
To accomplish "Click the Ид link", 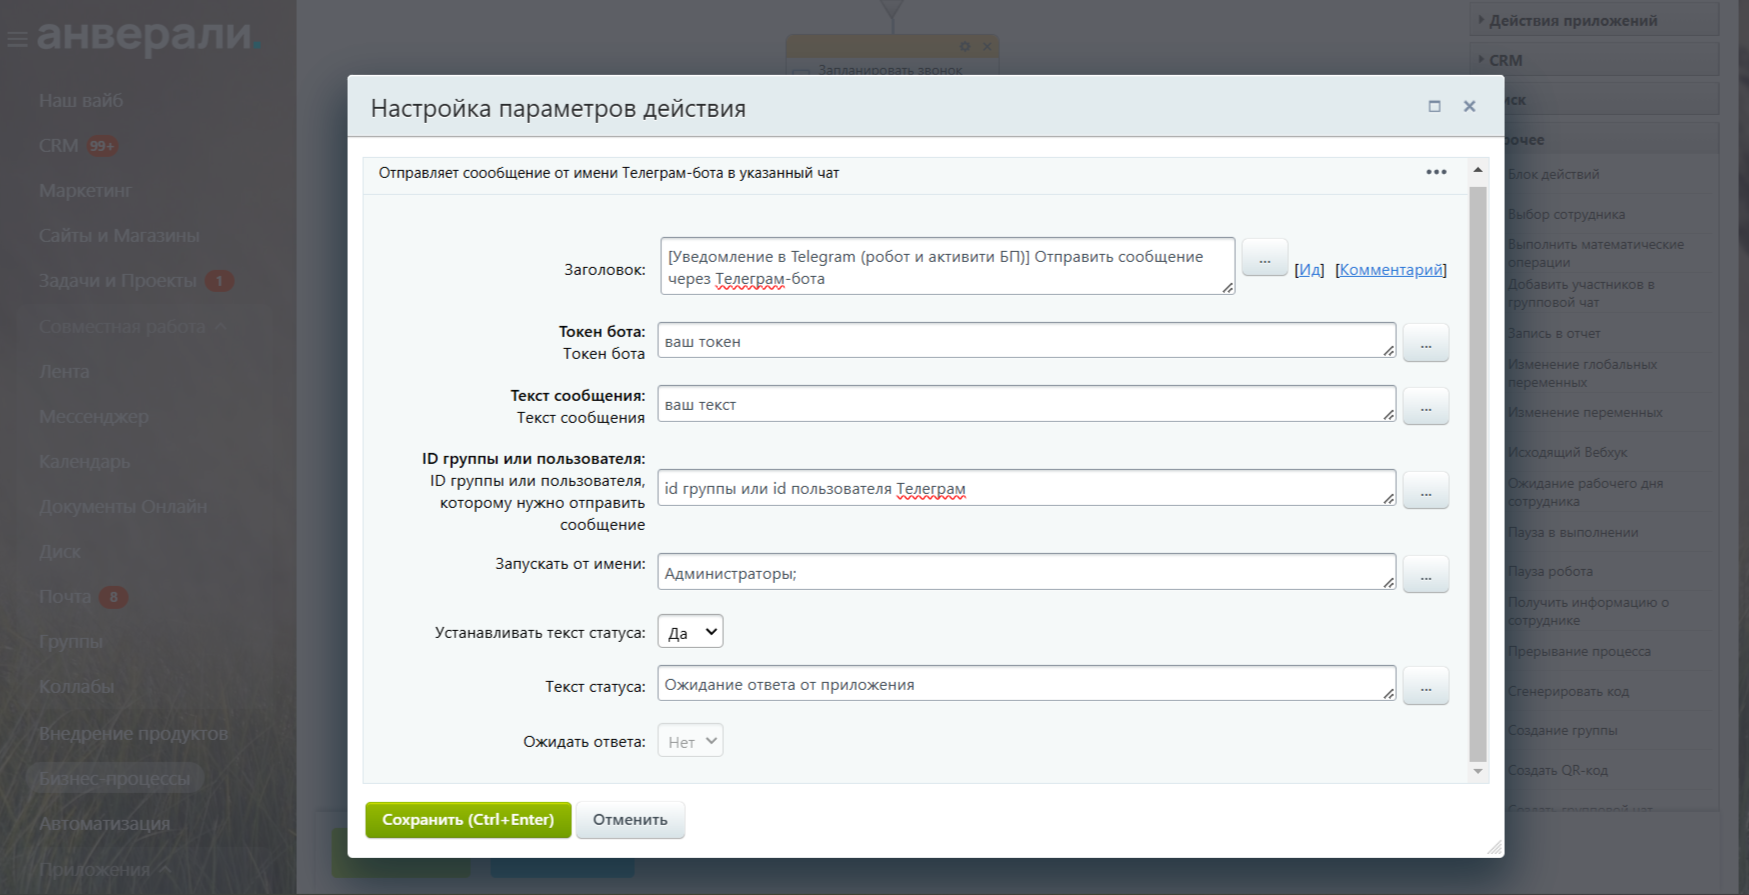I will coord(1309,270).
